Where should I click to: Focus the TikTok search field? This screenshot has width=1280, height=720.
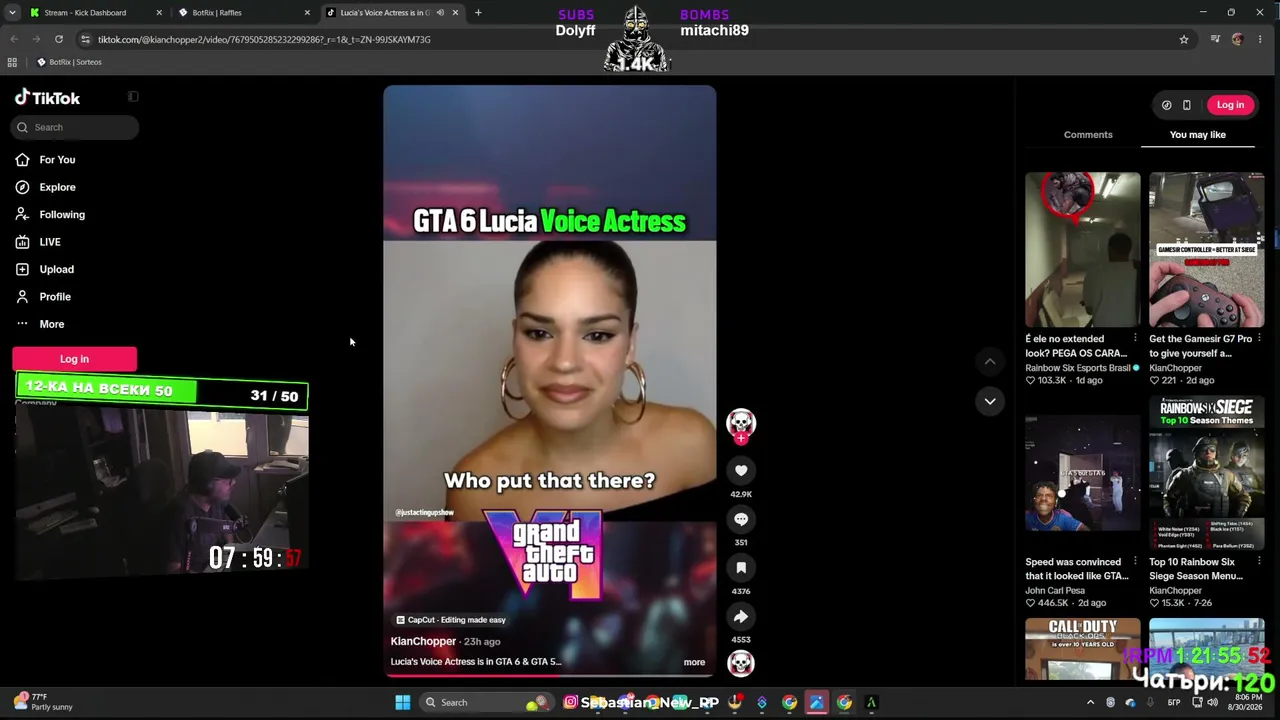tap(76, 127)
